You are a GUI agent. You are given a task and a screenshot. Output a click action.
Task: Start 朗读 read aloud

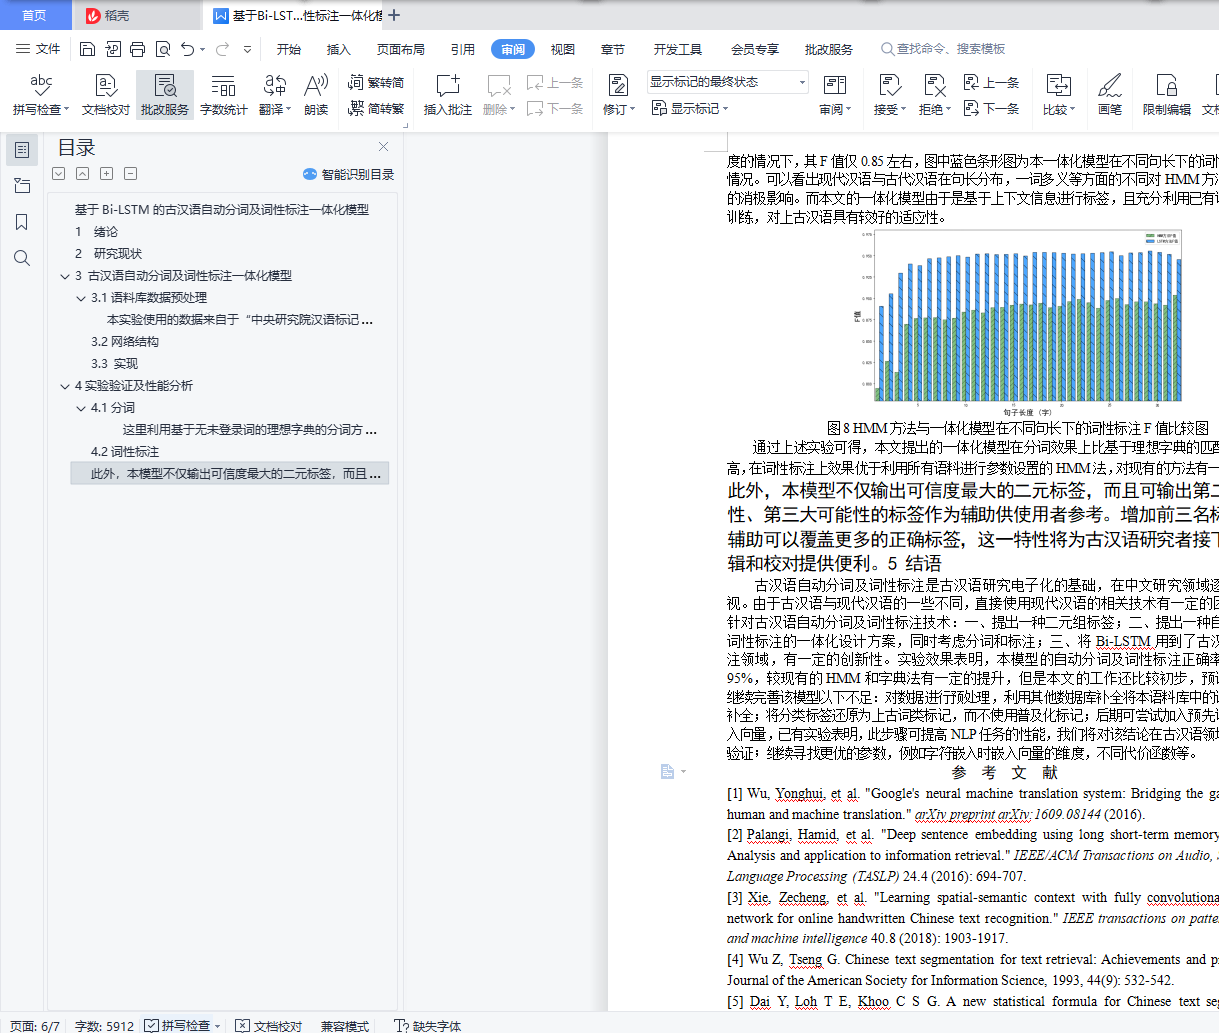(316, 95)
